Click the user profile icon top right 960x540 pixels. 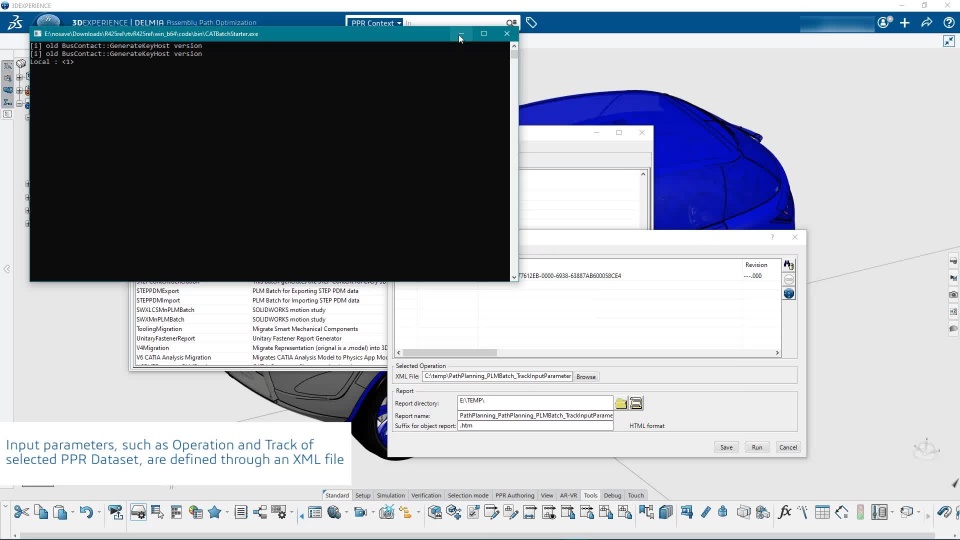(x=883, y=23)
